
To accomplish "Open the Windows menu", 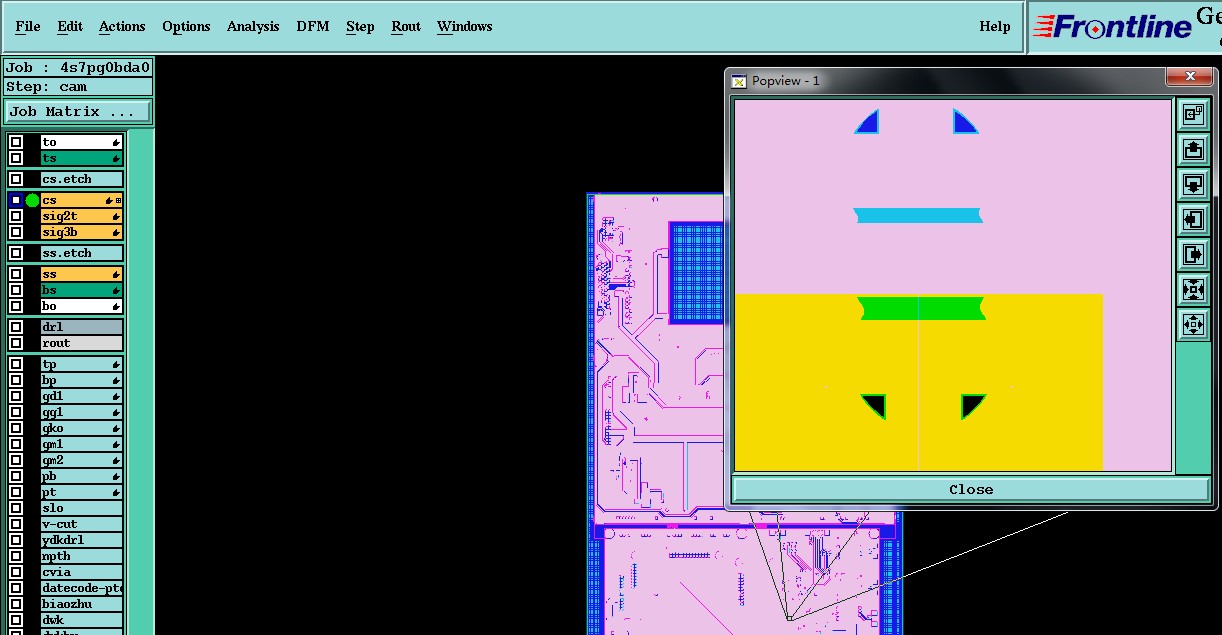I will click(x=464, y=26).
